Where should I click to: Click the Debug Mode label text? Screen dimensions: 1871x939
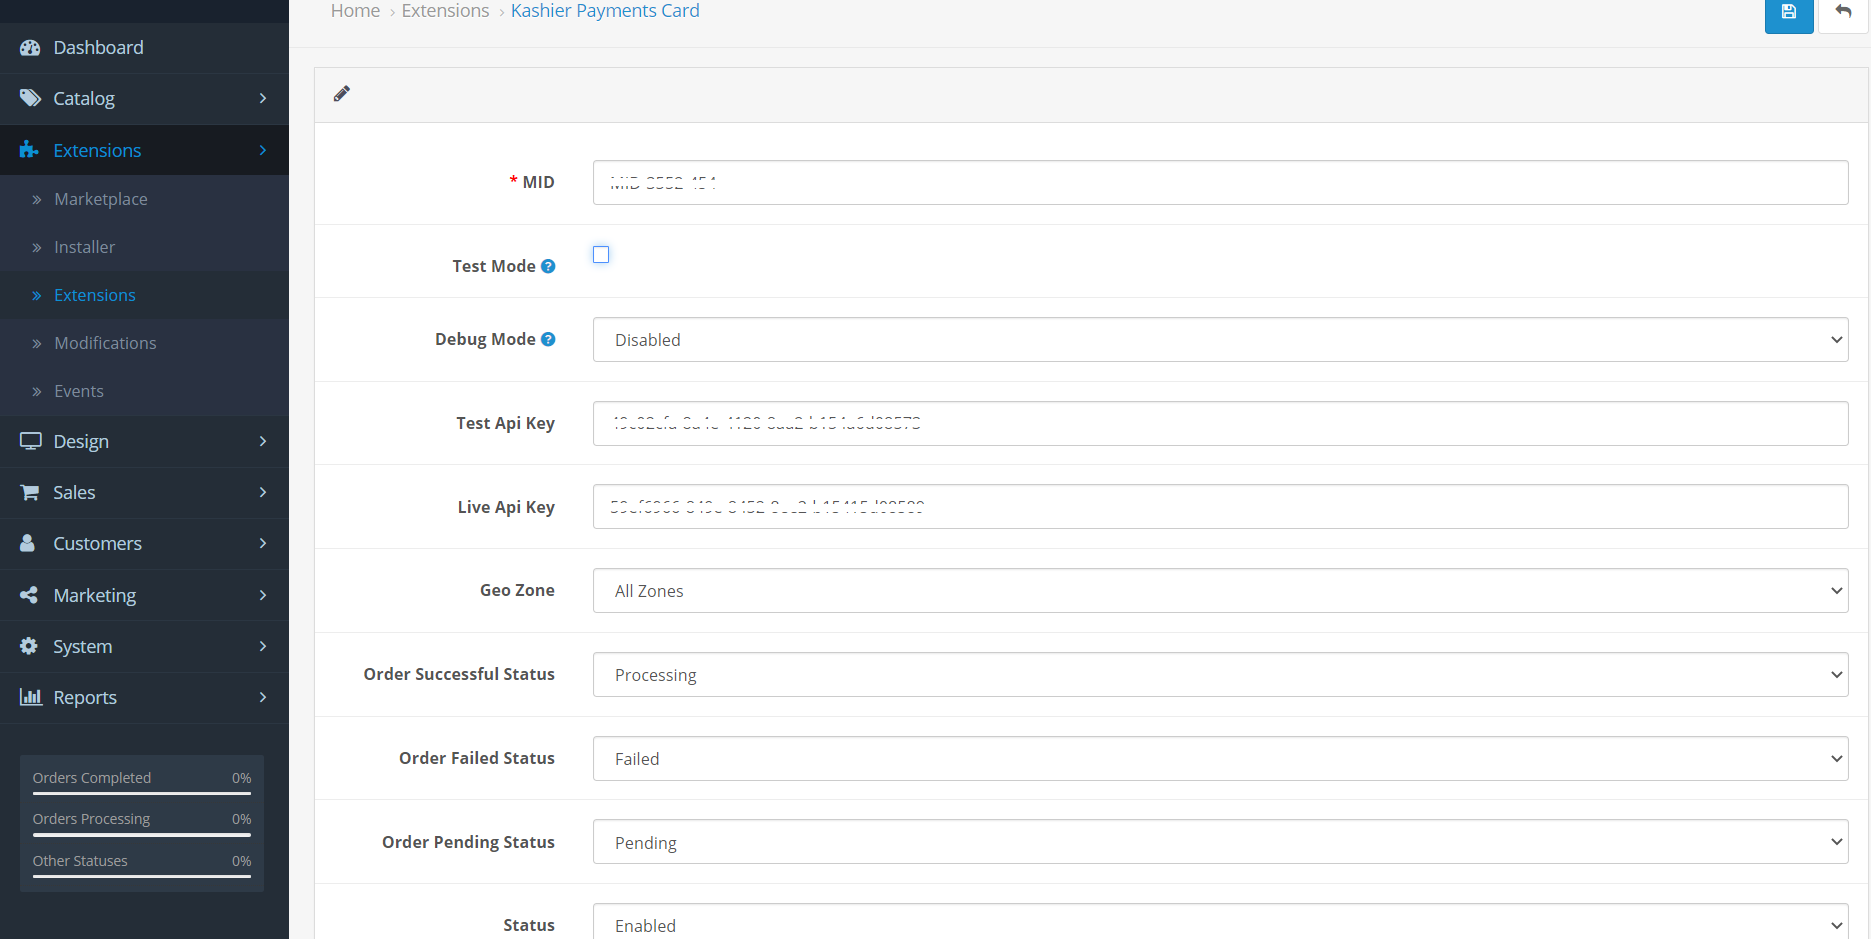485,339
